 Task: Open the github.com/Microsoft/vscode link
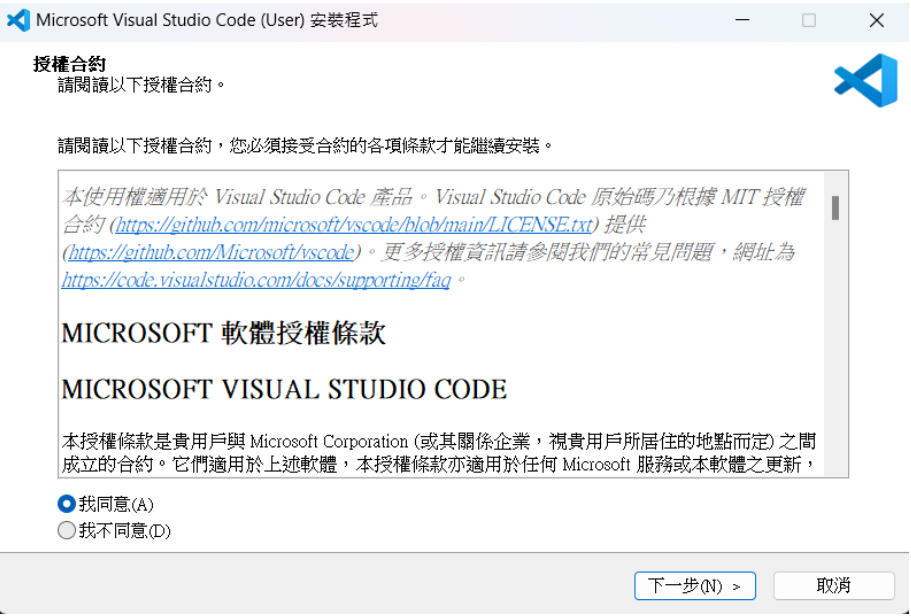[x=211, y=252]
